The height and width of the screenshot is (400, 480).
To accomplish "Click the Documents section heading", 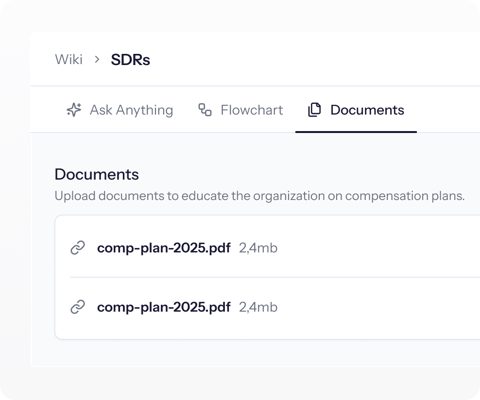I will (97, 174).
